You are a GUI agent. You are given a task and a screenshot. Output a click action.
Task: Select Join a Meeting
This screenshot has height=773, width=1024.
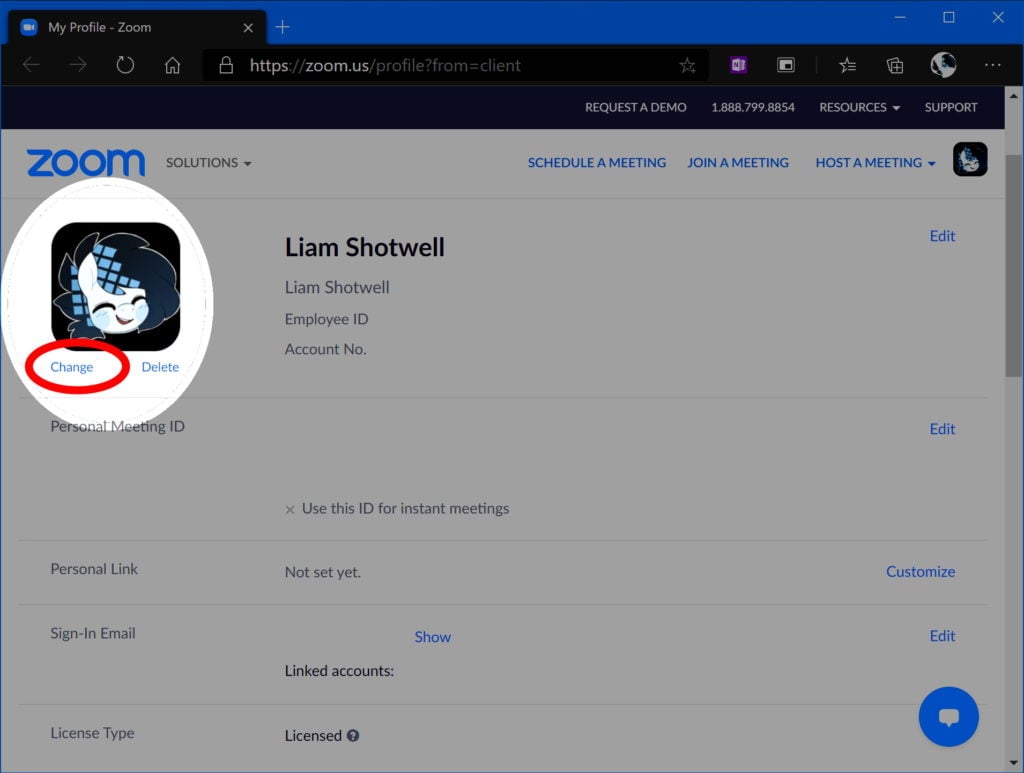coord(738,163)
